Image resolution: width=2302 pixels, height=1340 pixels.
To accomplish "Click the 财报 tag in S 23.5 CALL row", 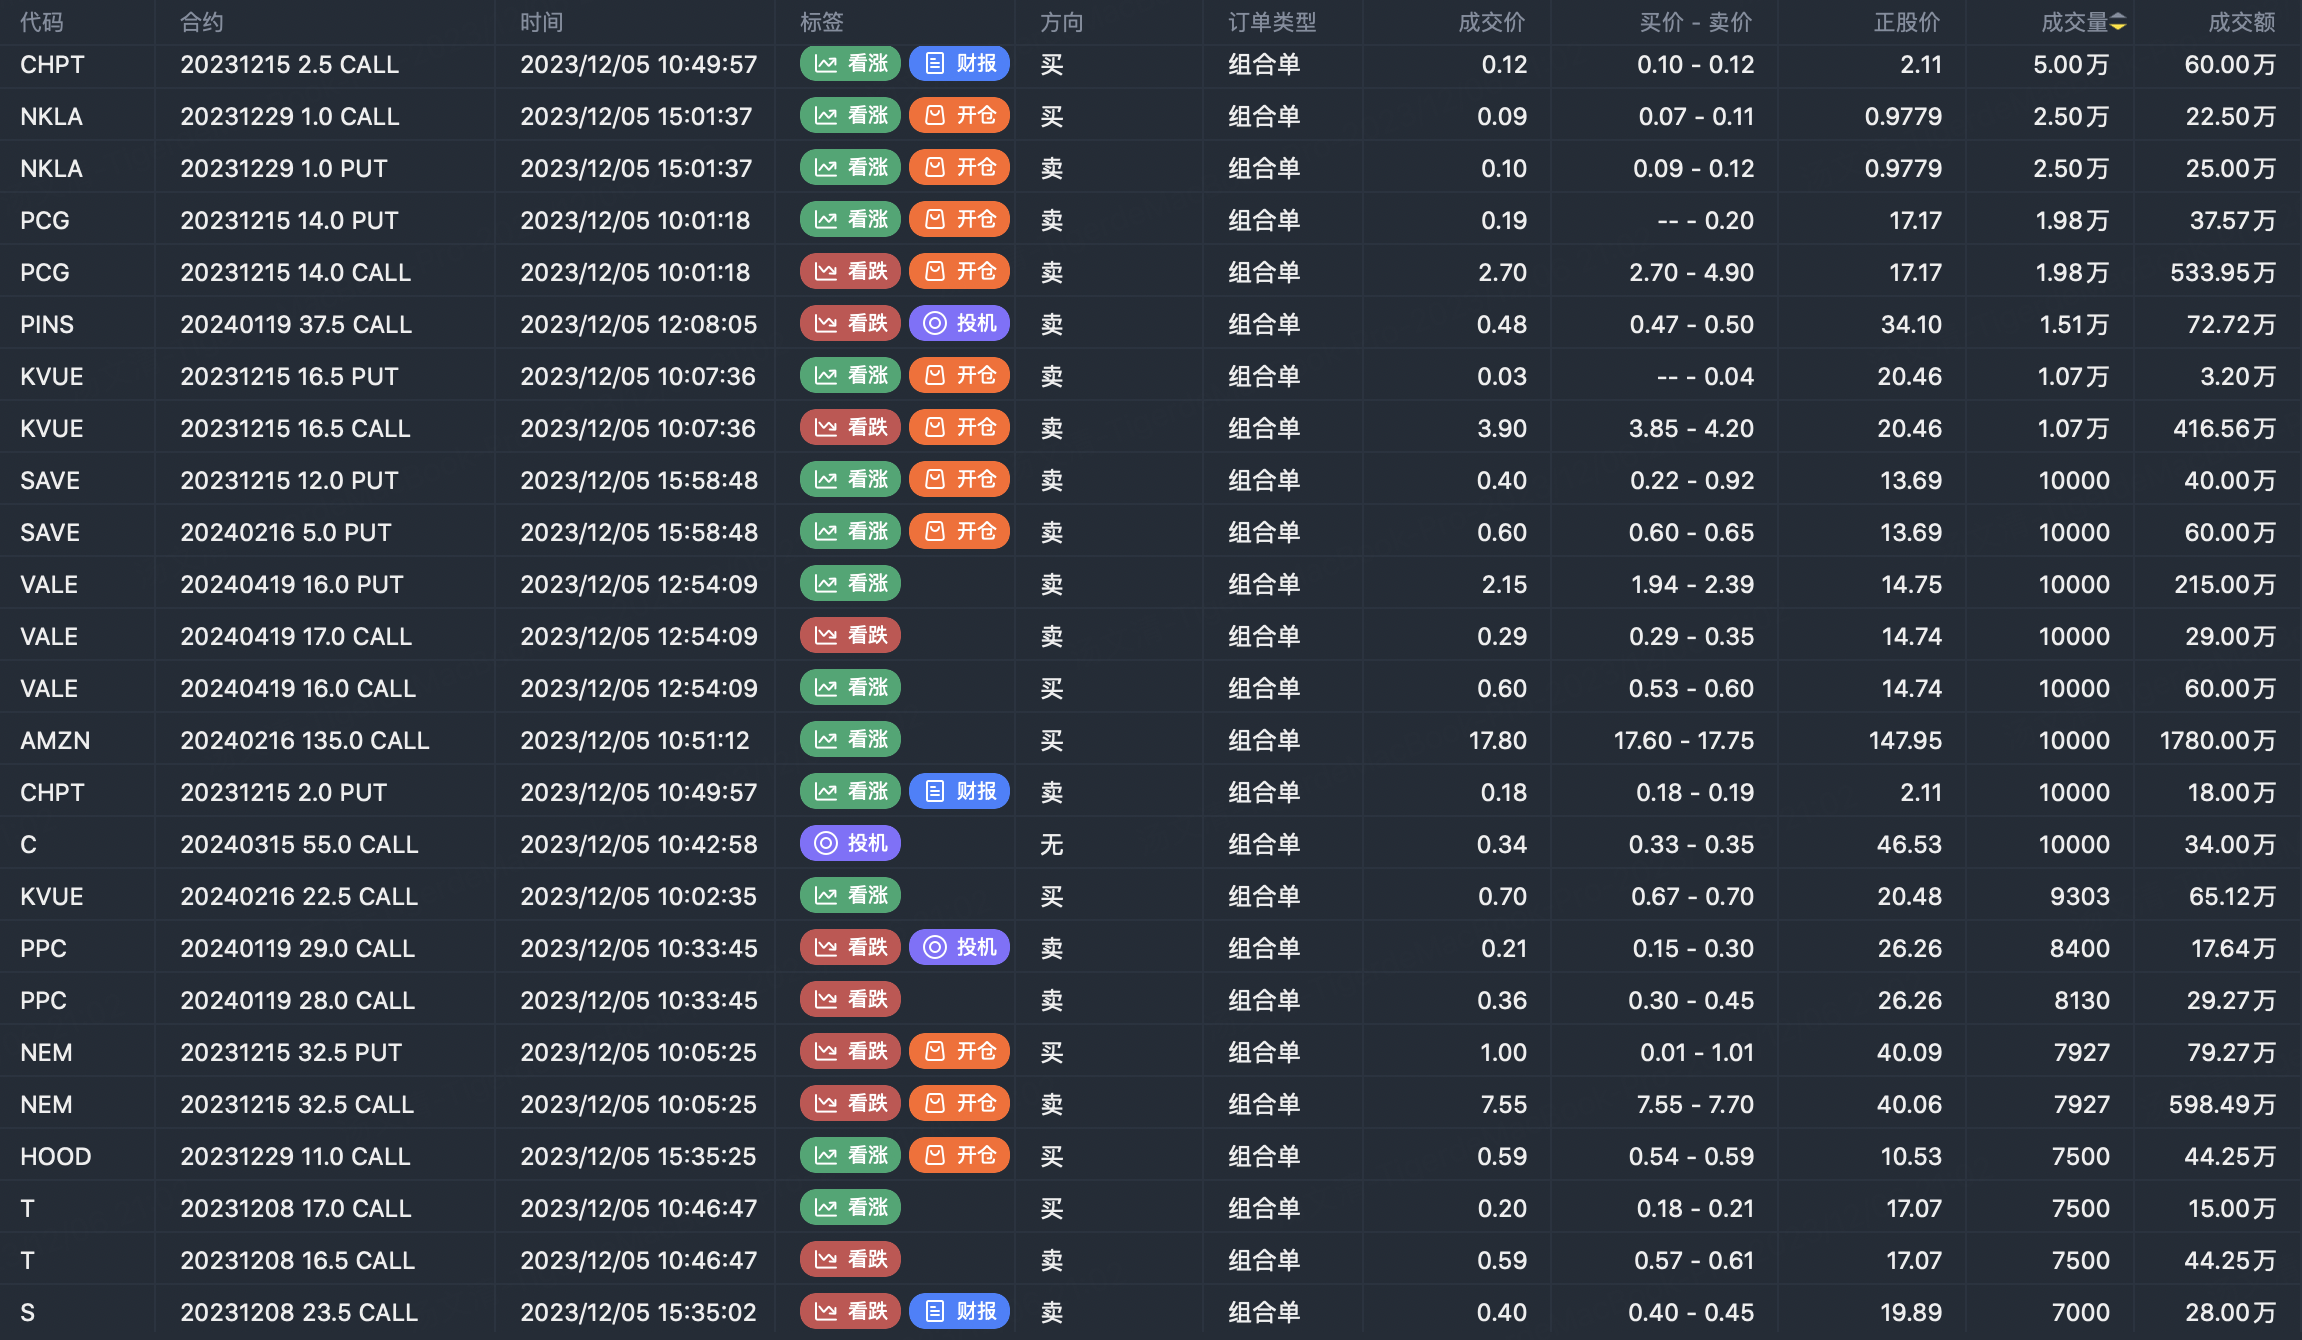I will [959, 1312].
